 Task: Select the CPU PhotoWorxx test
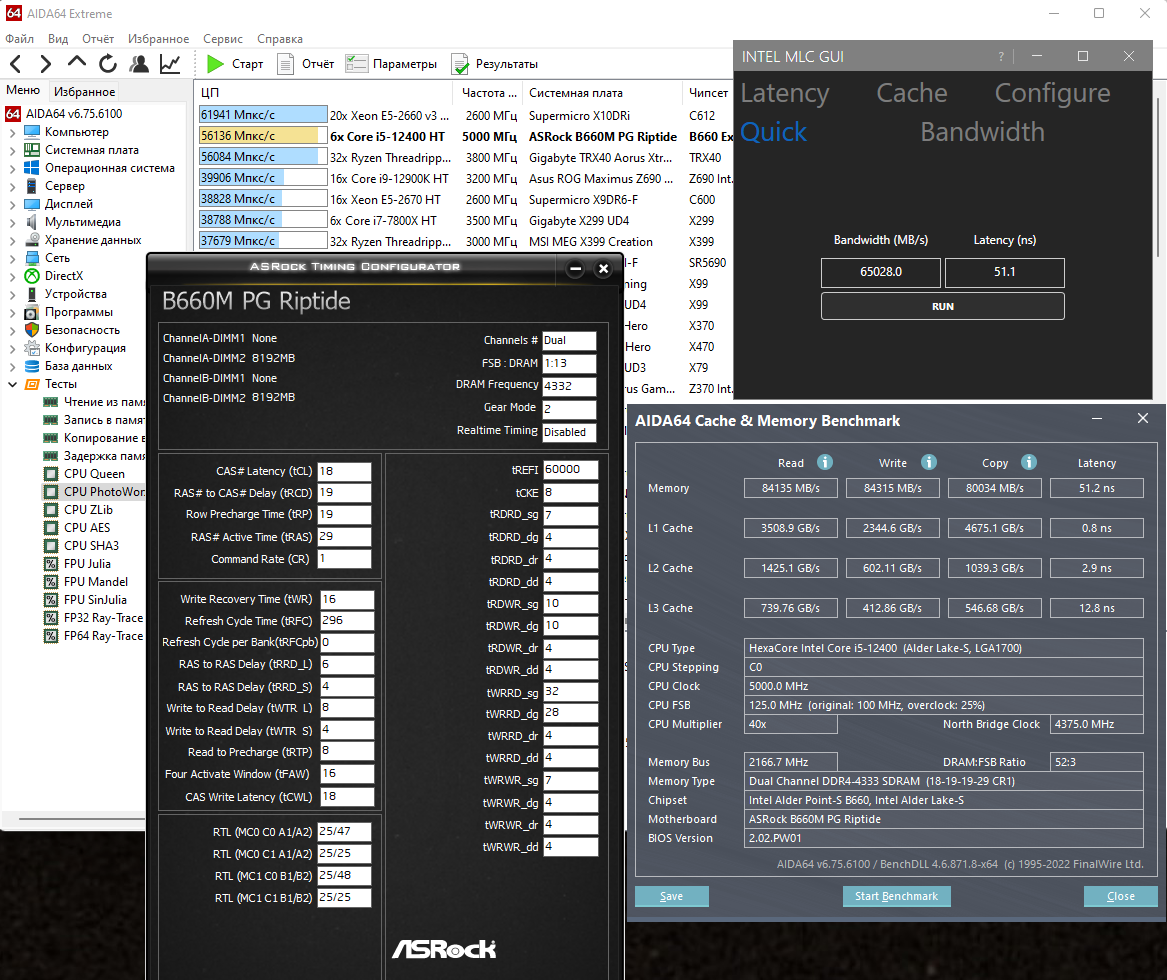[x=104, y=492]
